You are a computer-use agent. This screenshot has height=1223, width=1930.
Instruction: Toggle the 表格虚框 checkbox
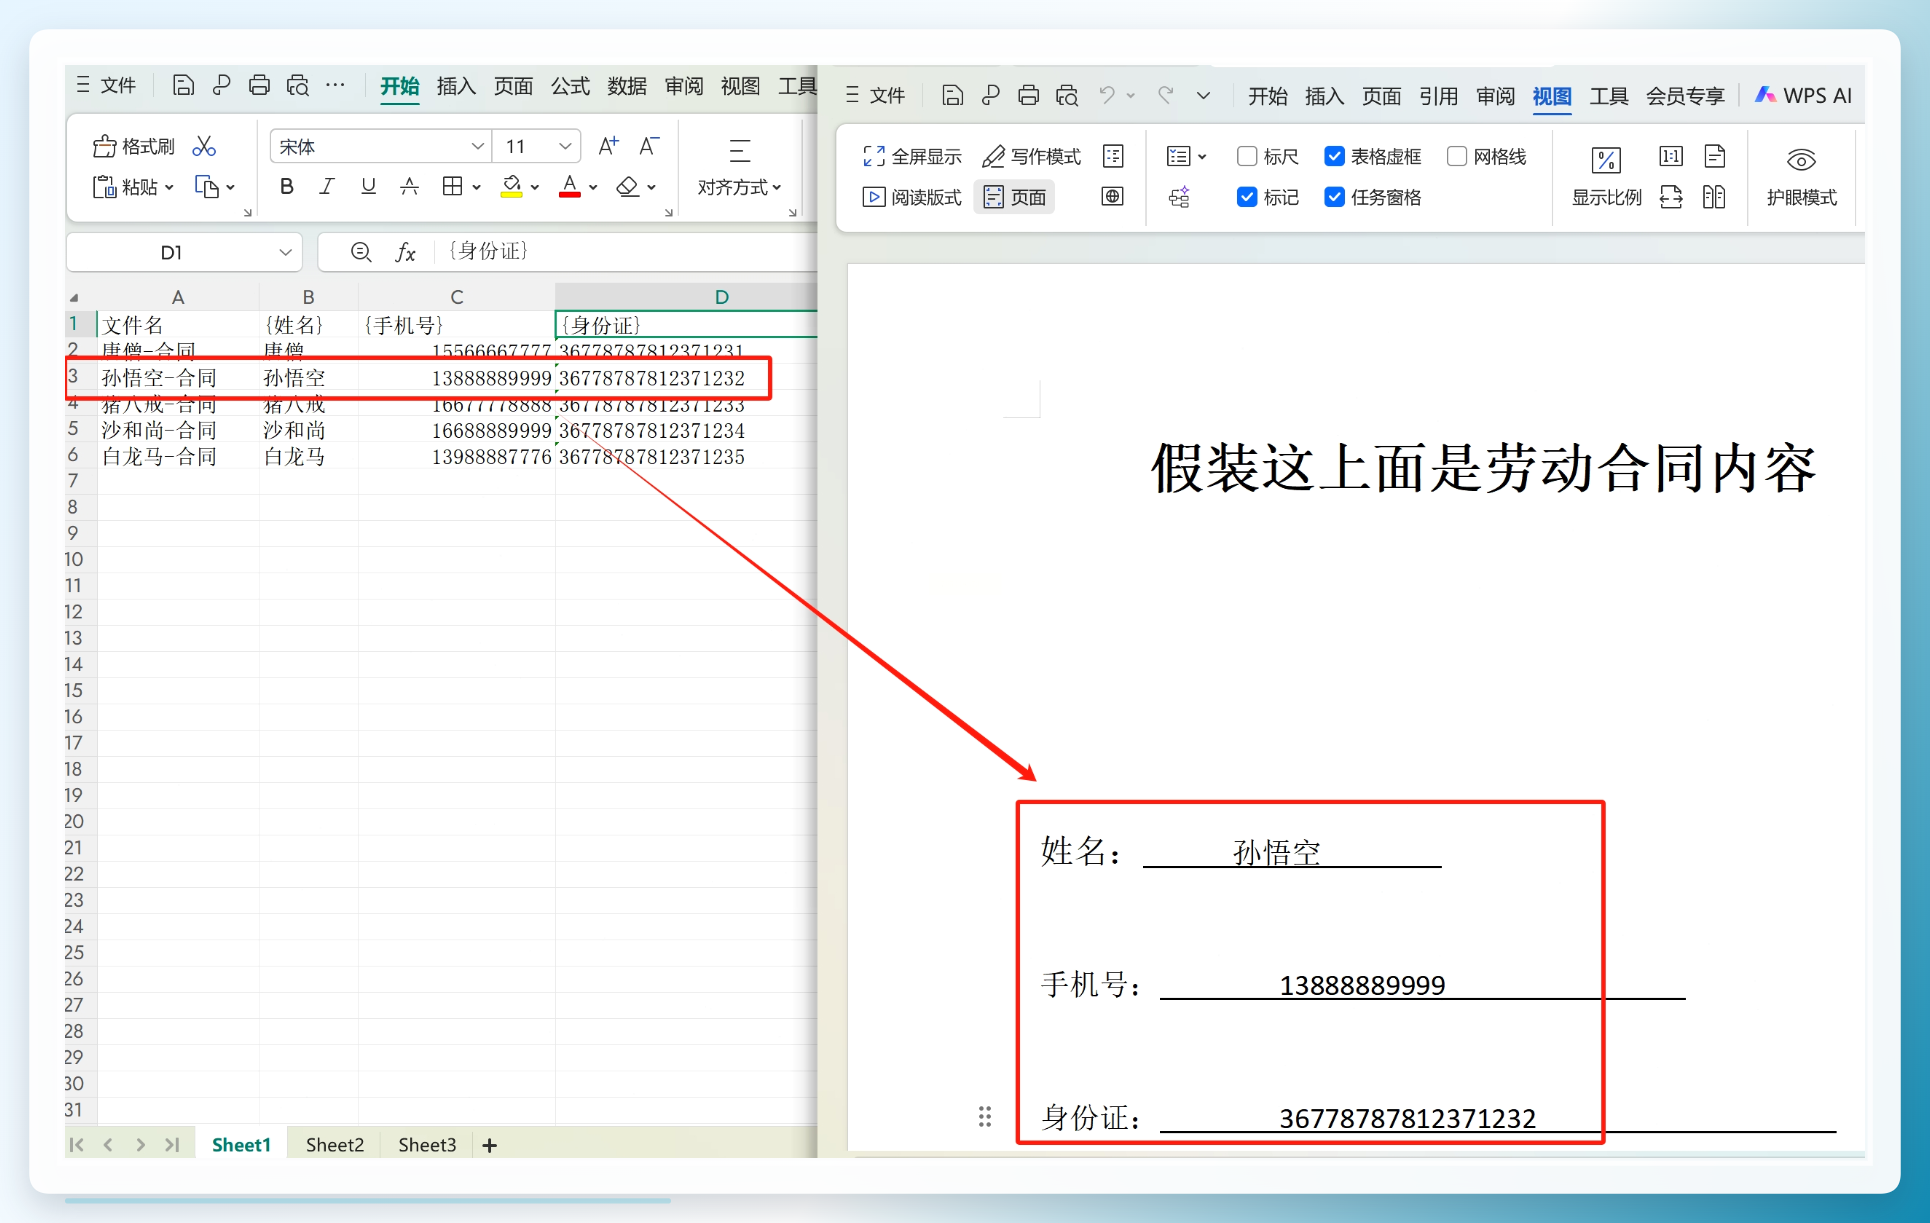1334,156
